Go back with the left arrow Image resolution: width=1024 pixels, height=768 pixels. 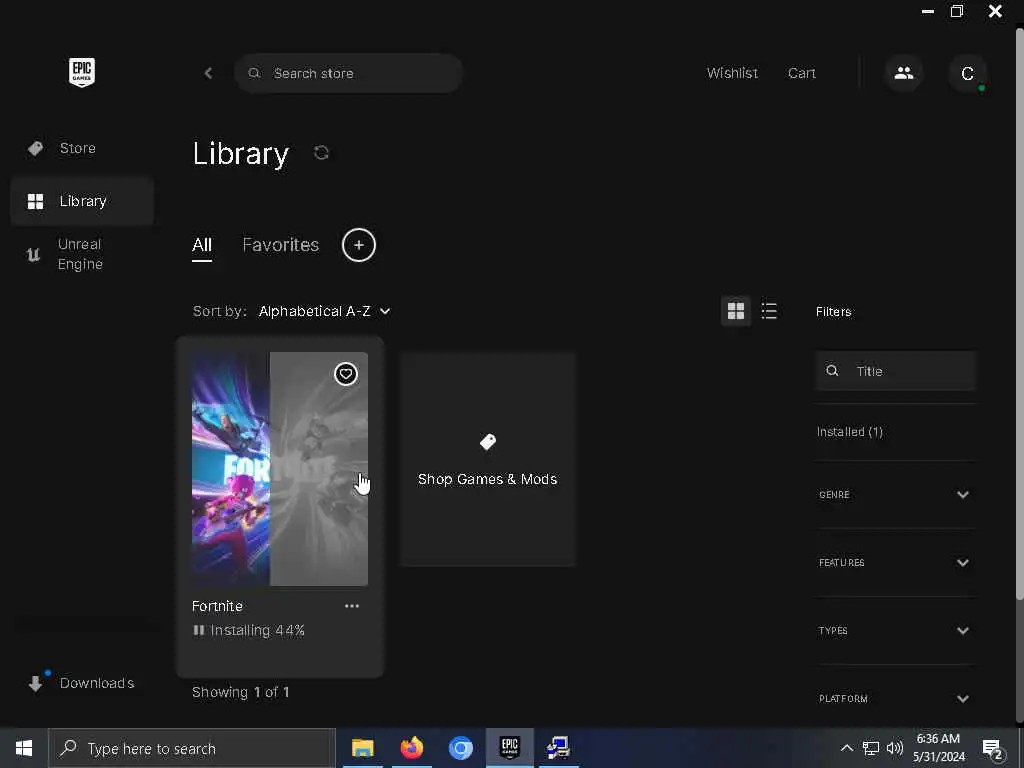[208, 73]
